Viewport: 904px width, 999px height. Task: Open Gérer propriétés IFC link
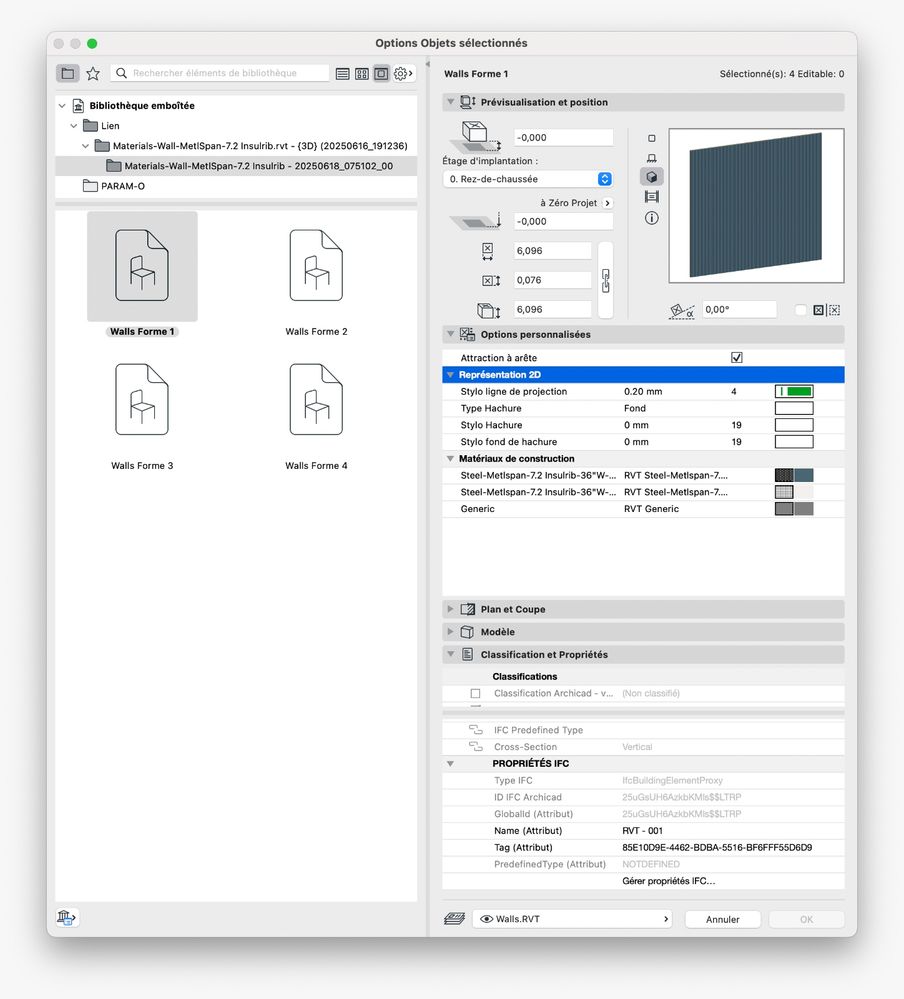pos(668,880)
